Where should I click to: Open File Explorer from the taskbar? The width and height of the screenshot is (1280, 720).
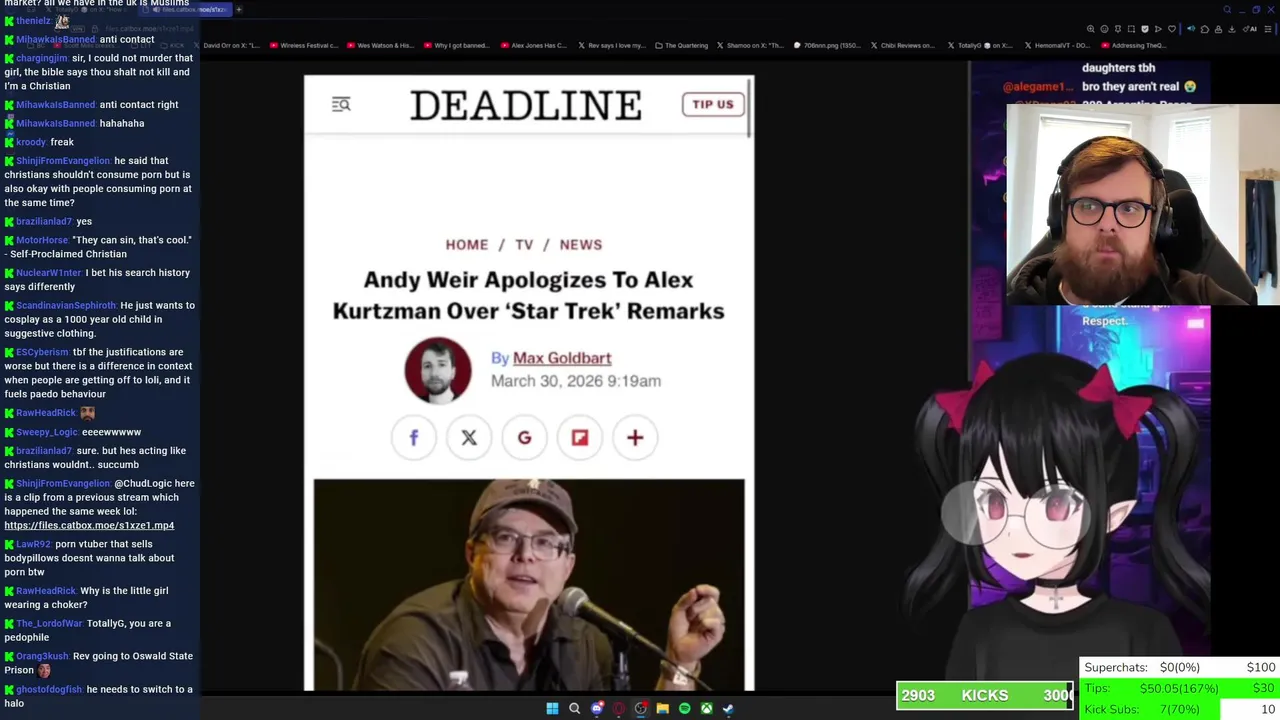coord(662,708)
